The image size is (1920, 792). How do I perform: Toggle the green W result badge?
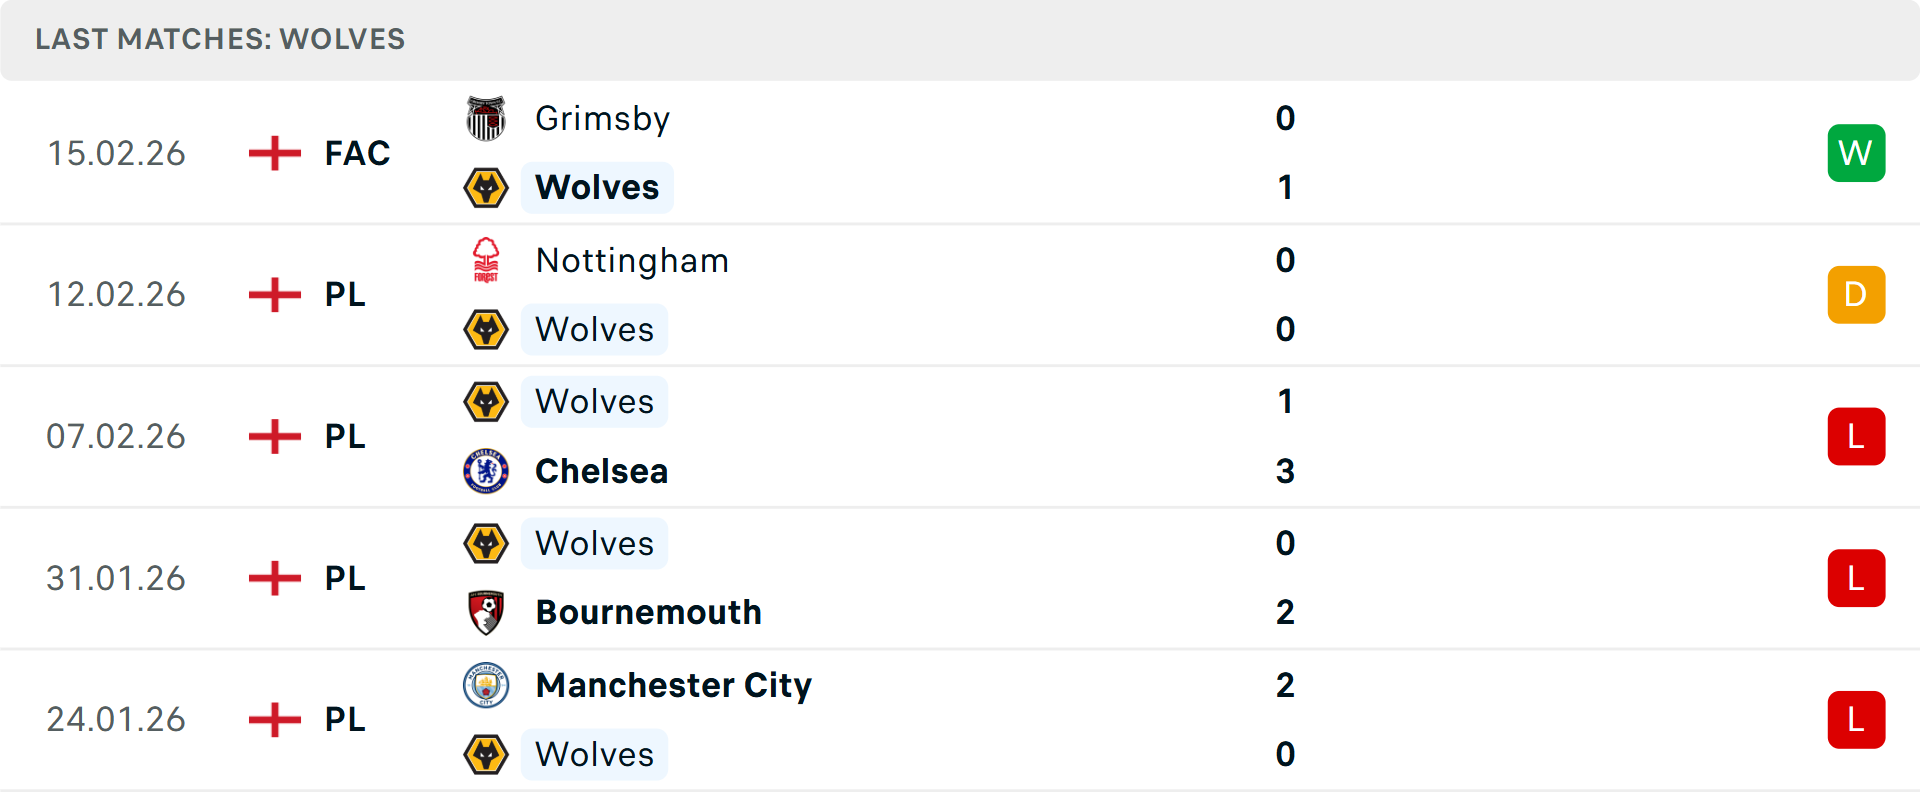point(1856,152)
